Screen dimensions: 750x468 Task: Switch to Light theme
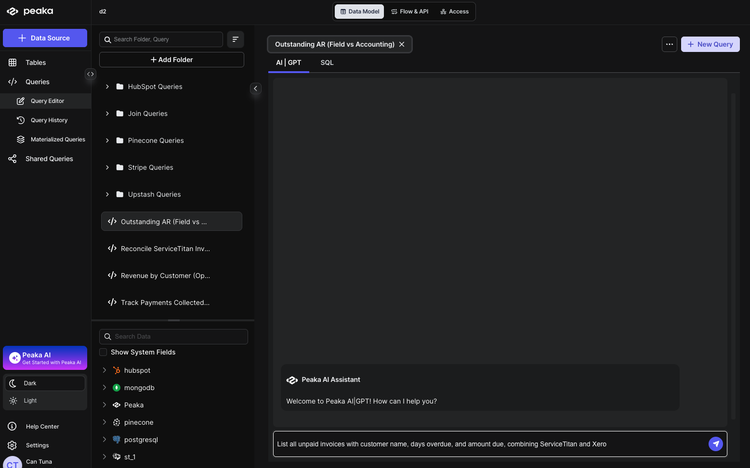point(30,400)
